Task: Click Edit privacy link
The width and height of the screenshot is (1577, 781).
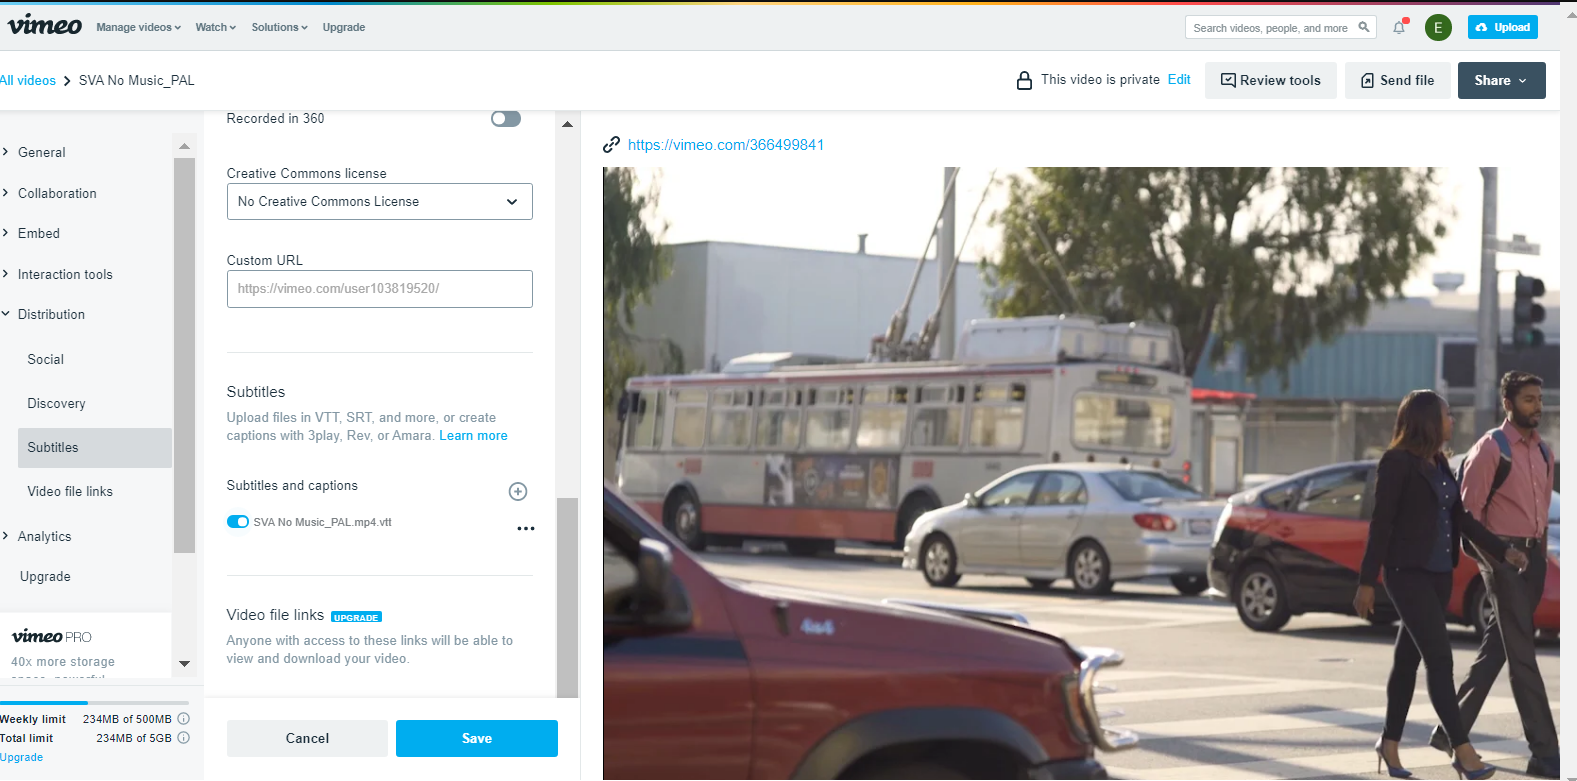Action: (1179, 79)
